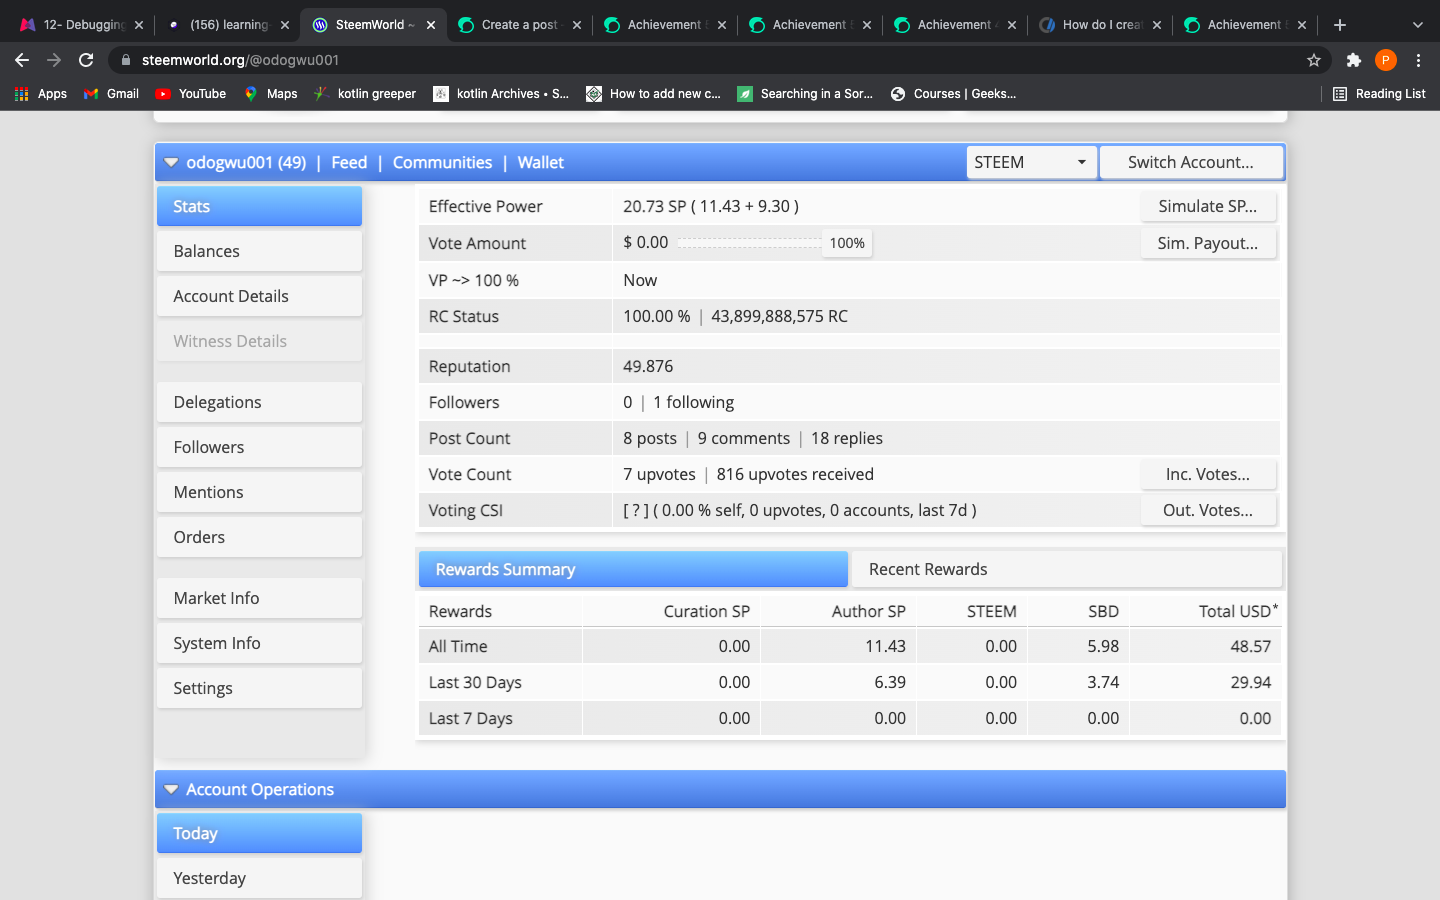Image resolution: width=1440 pixels, height=900 pixels.
Task: Open the Delegations sidebar tab
Action: click(259, 402)
